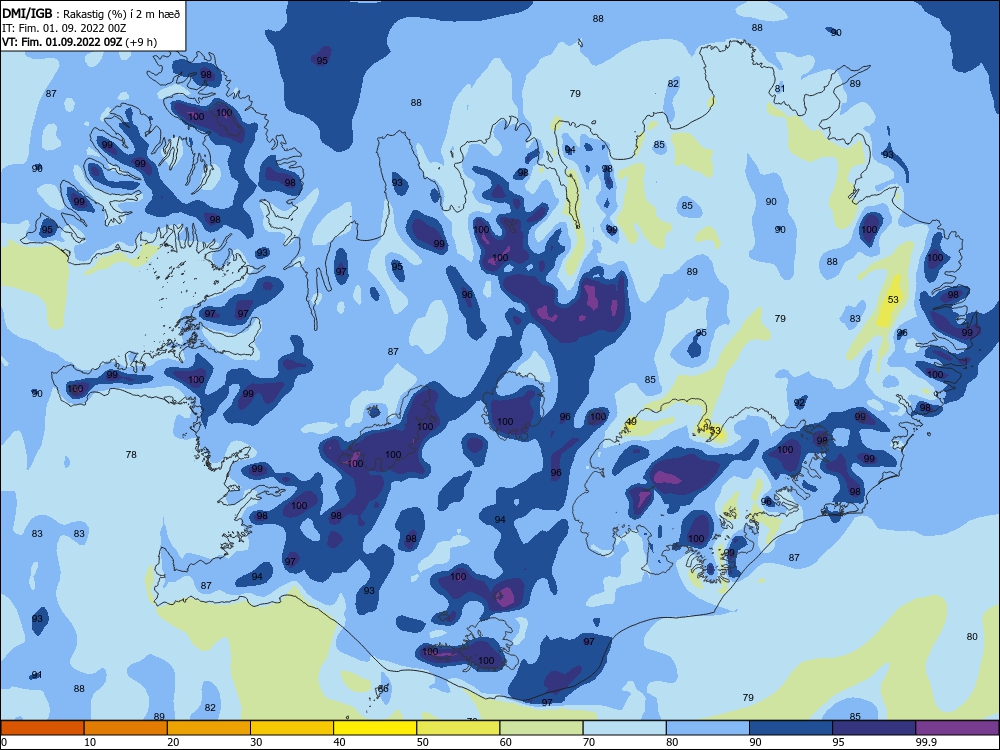Image resolution: width=1000 pixels, height=750 pixels.
Task: Select the legend tick label '40'
Action: (x=339, y=742)
